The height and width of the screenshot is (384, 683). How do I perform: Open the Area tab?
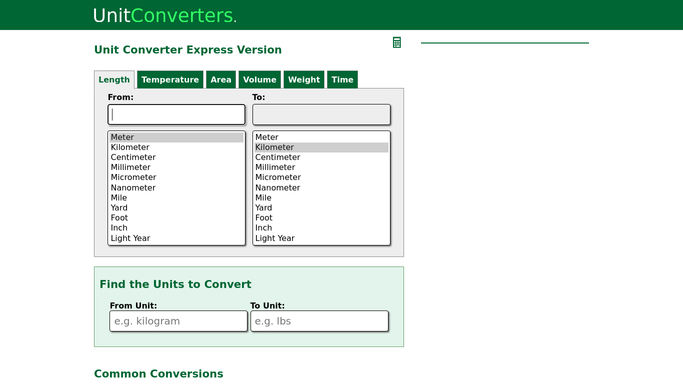pos(221,80)
